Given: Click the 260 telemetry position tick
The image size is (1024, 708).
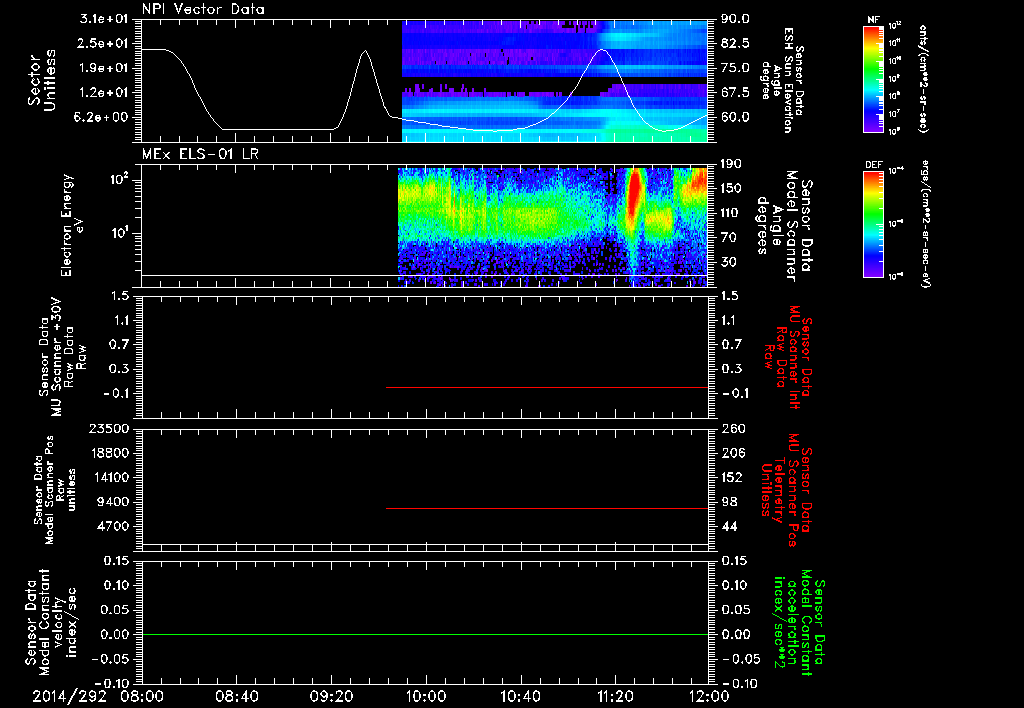Looking at the screenshot, I should (733, 428).
